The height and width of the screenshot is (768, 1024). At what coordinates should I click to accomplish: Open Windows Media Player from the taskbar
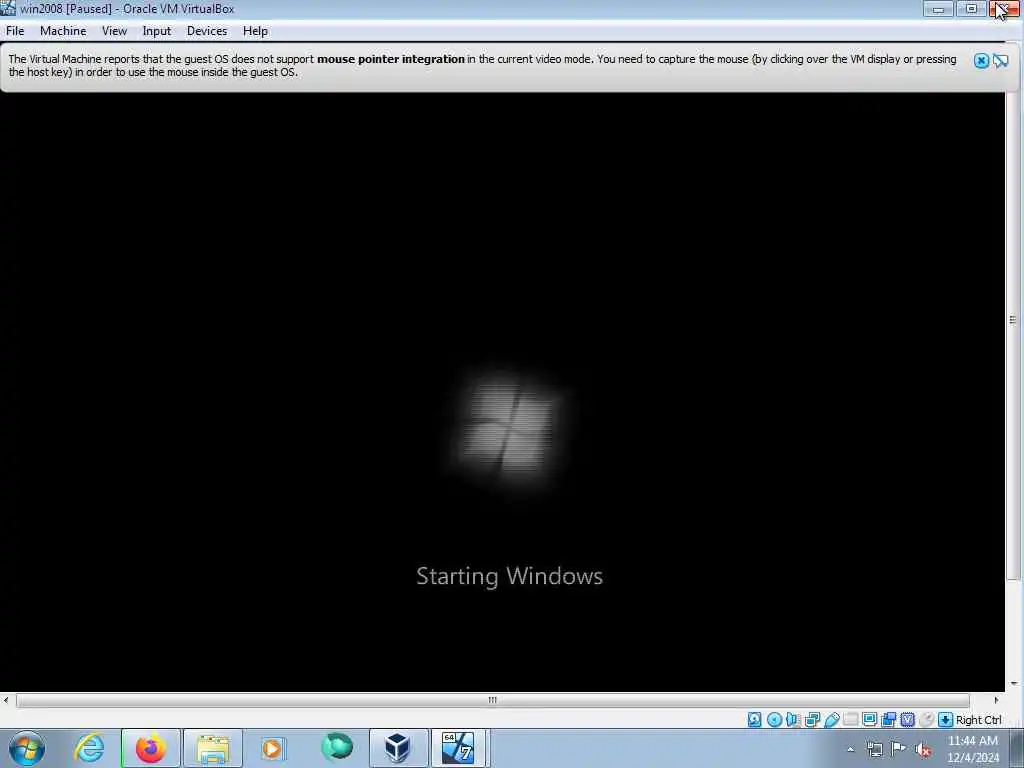(x=273, y=748)
